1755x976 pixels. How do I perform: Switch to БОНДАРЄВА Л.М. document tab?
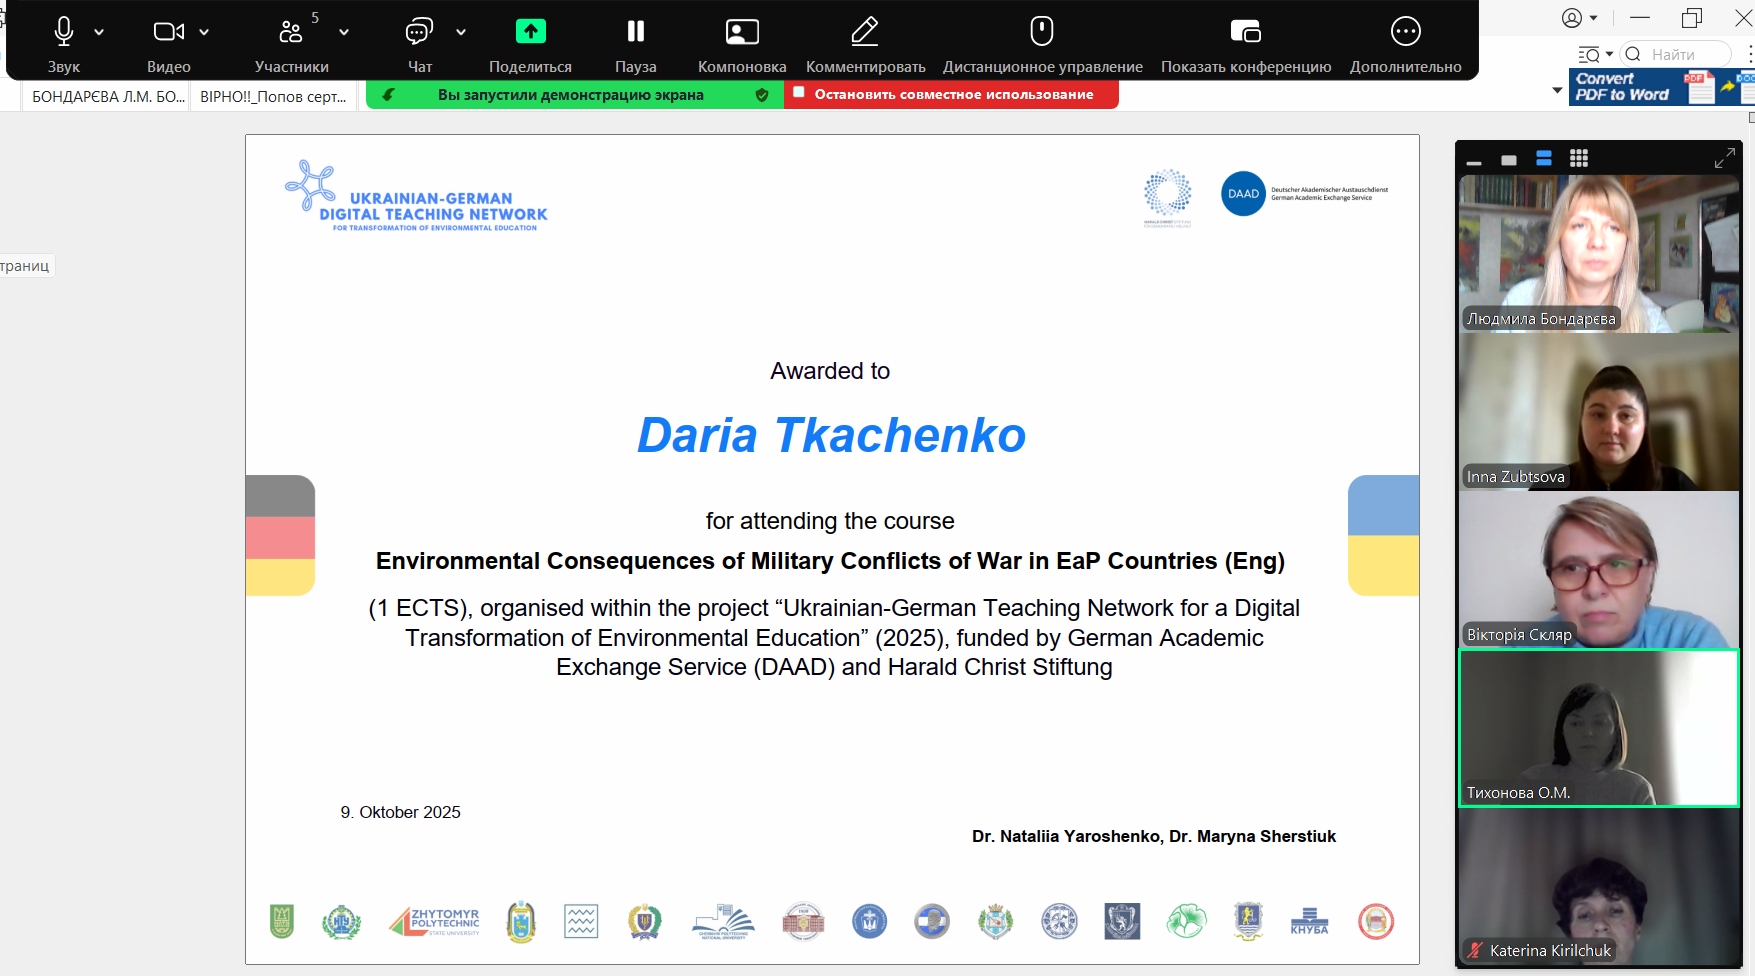(107, 97)
